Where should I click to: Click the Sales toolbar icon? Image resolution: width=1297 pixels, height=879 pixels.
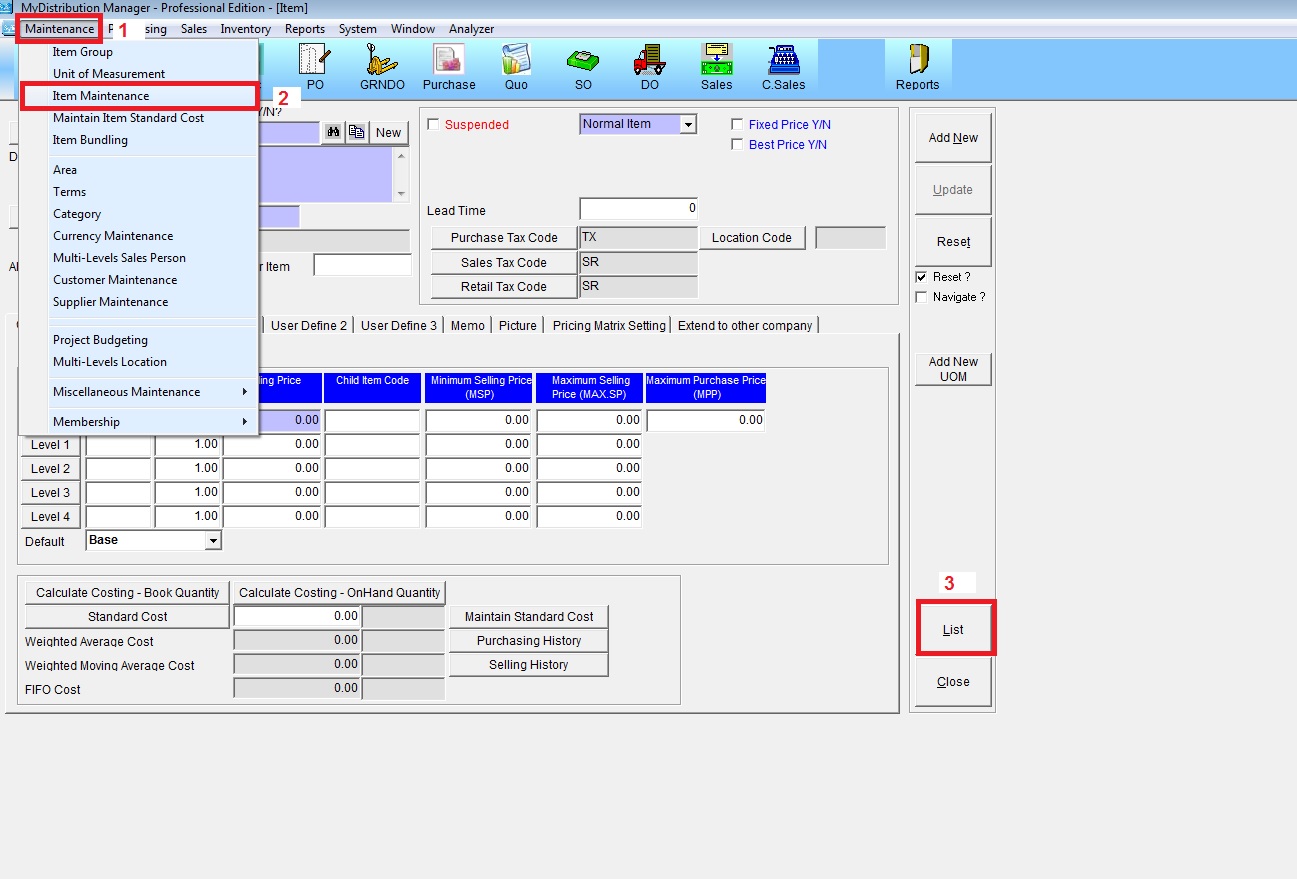click(716, 66)
